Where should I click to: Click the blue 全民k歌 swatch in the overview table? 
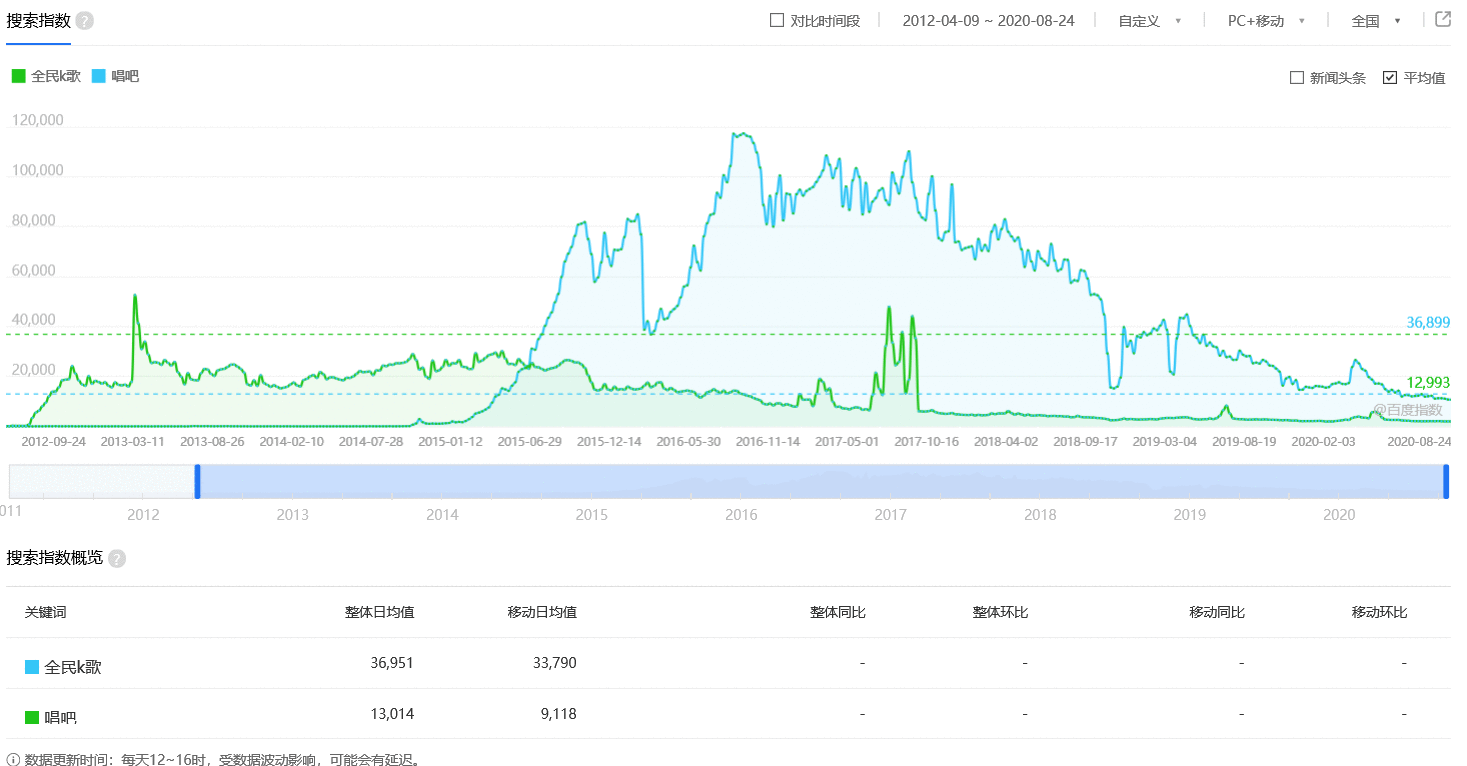pyautogui.click(x=32, y=667)
